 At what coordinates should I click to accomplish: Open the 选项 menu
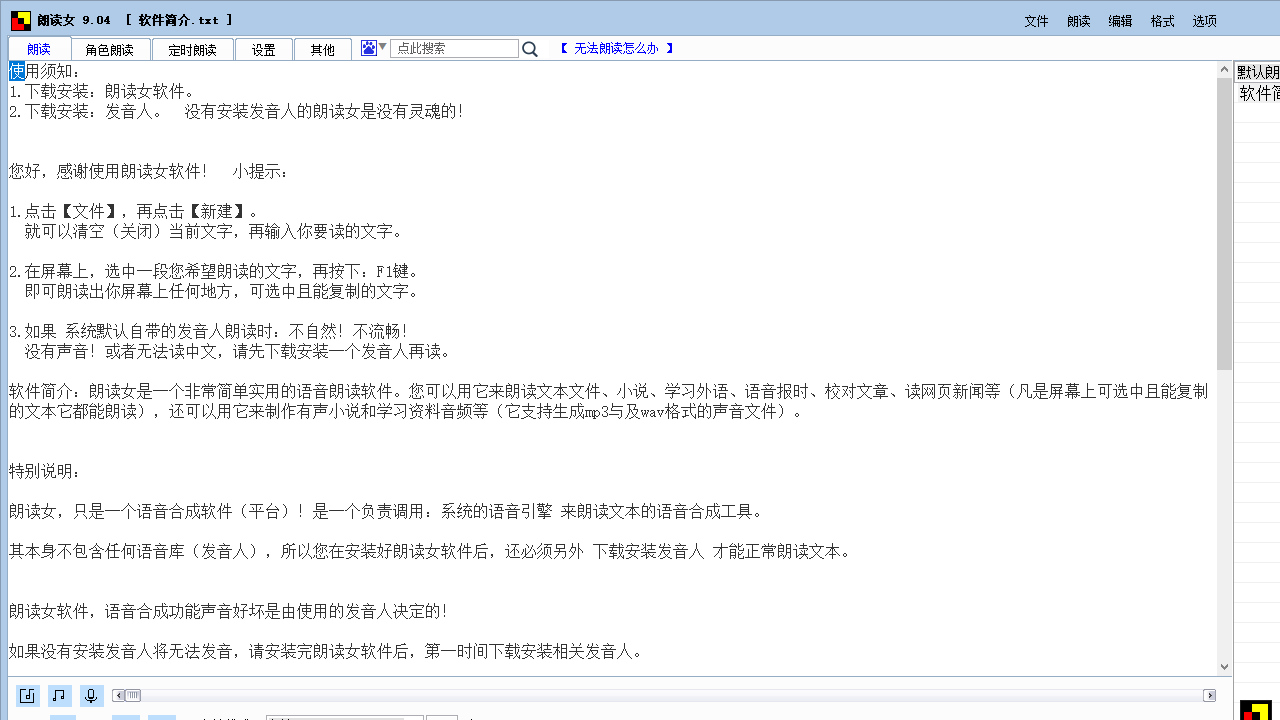(x=1204, y=19)
